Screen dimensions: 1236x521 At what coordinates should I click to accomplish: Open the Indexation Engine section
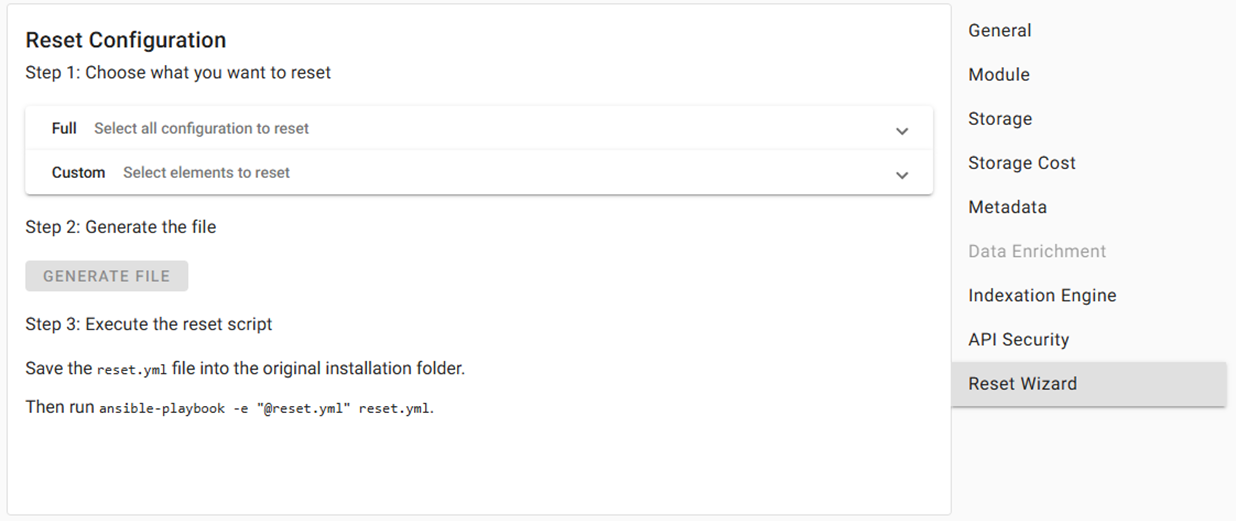point(1042,295)
